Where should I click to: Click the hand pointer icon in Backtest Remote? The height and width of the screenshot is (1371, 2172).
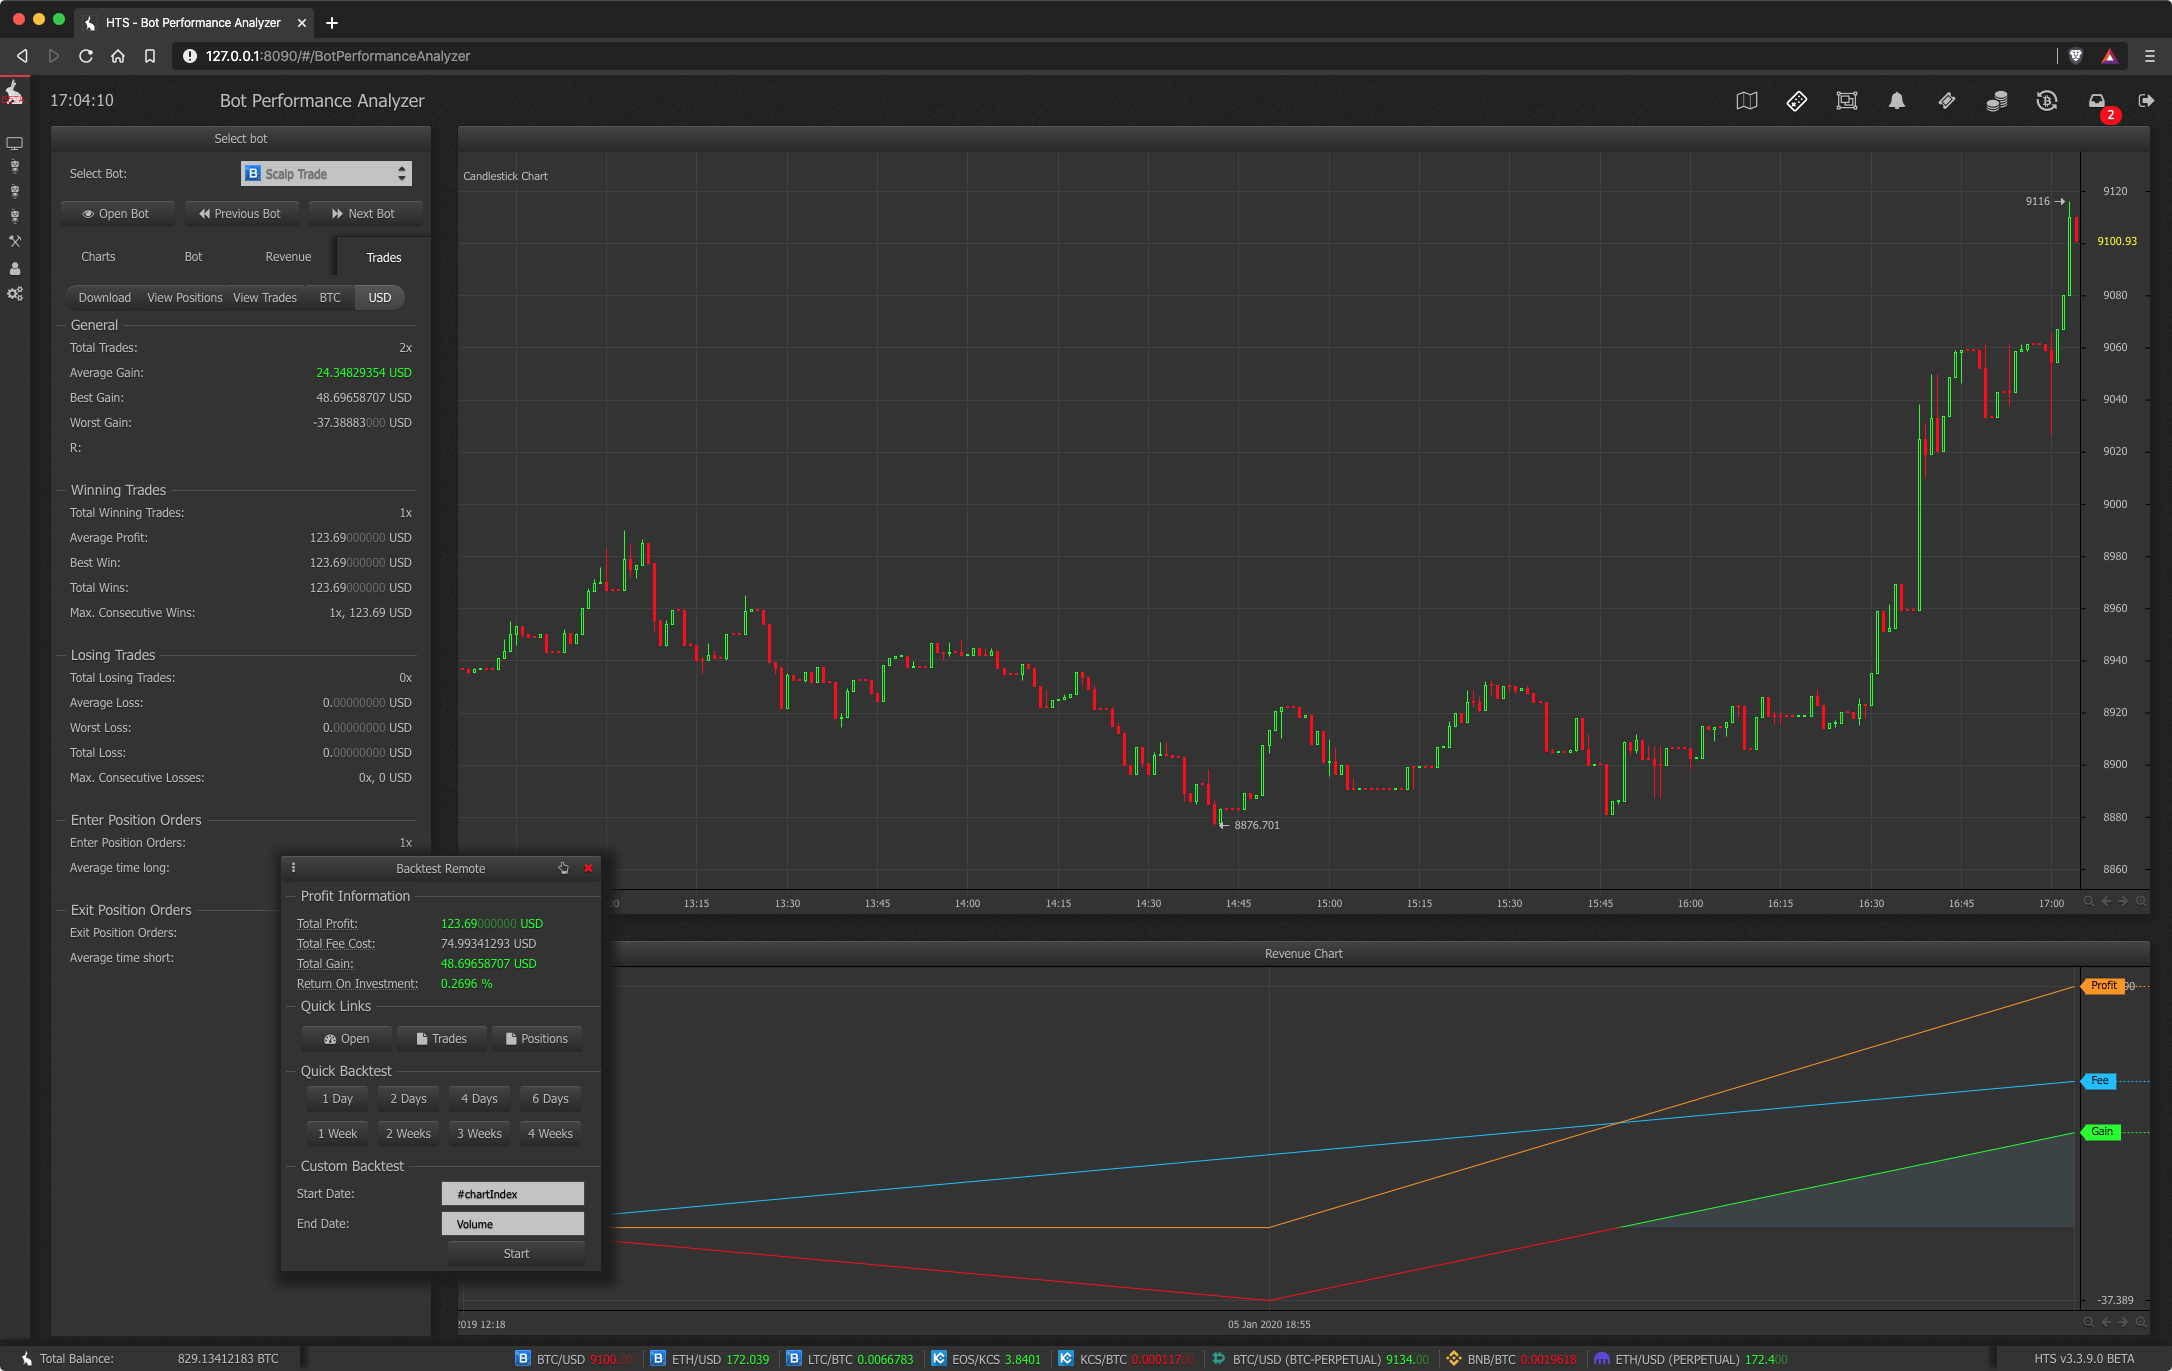coord(563,868)
